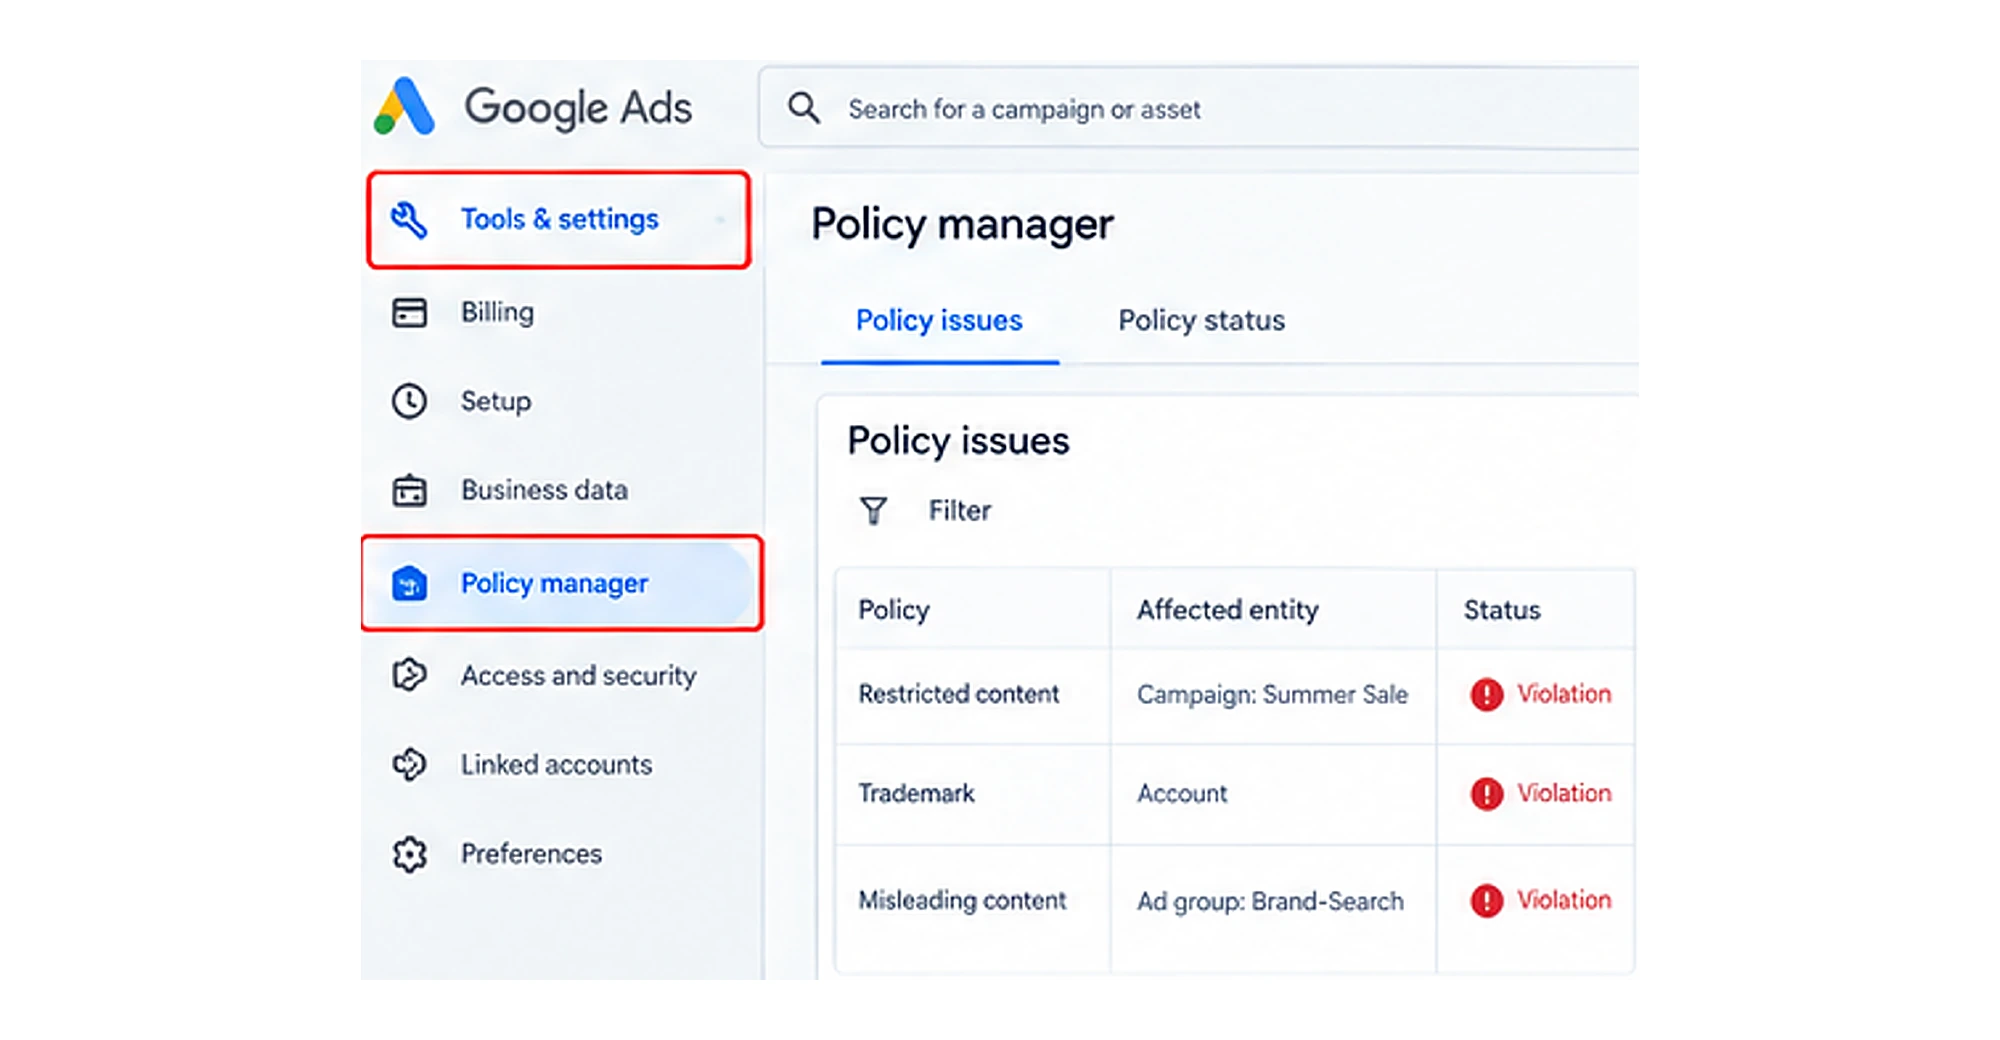Select Policy manager in the sidebar
2000x1040 pixels.
pyautogui.click(x=562, y=583)
